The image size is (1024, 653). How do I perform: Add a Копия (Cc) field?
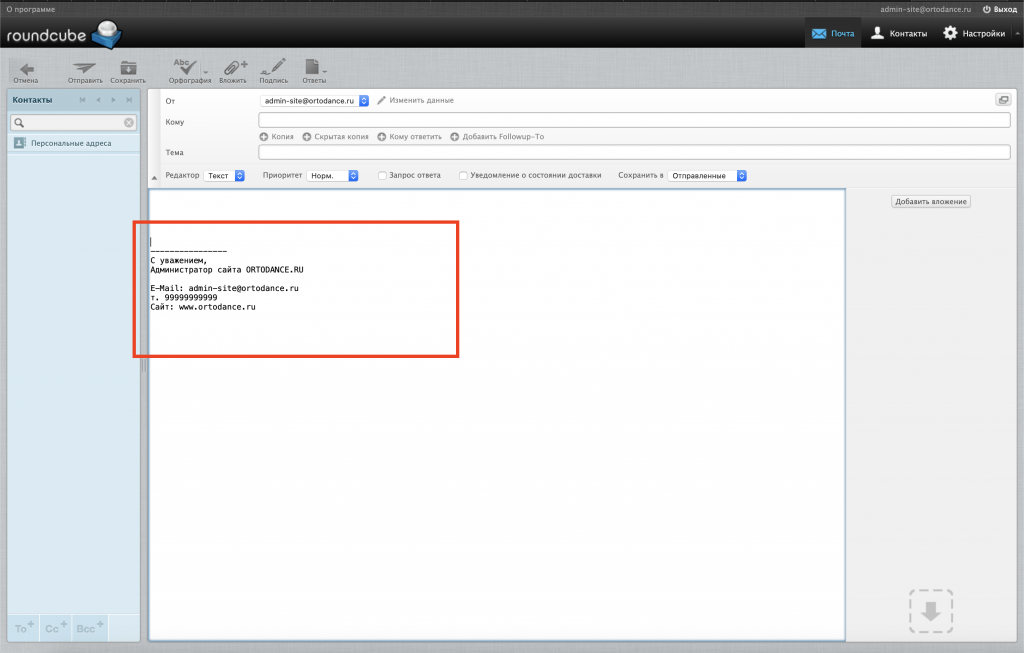tap(276, 136)
